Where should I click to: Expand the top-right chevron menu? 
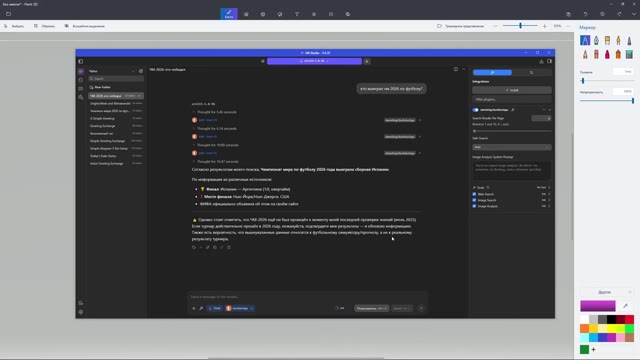click(x=634, y=14)
